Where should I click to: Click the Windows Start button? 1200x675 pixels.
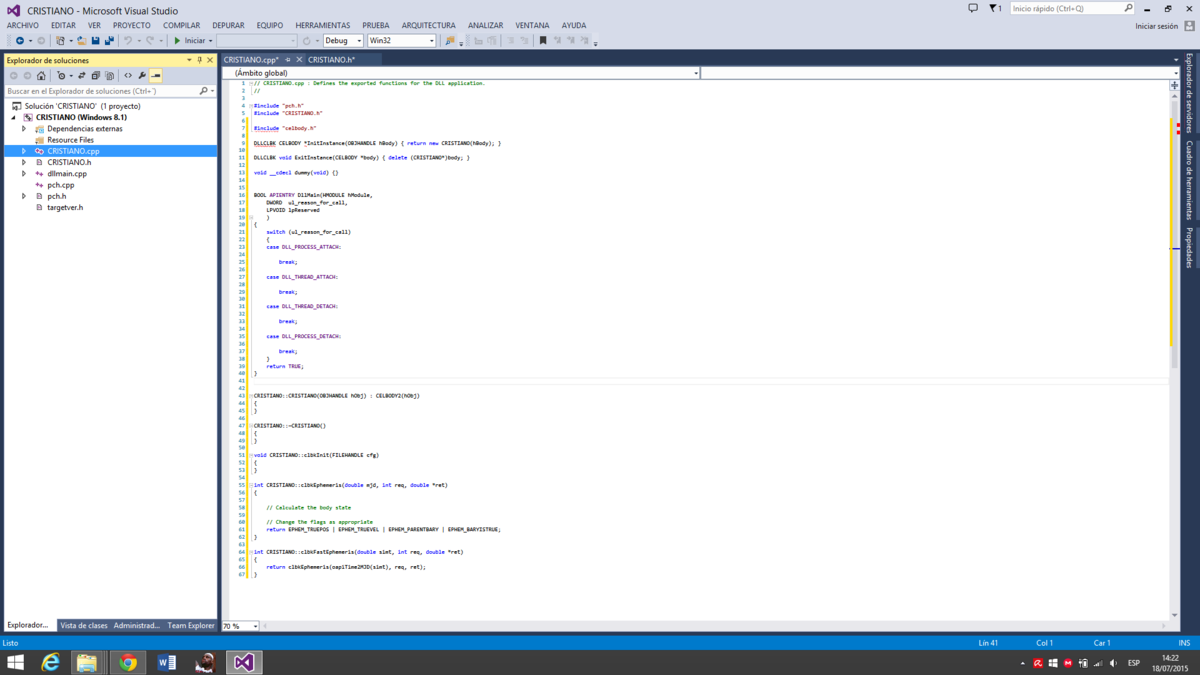16,662
